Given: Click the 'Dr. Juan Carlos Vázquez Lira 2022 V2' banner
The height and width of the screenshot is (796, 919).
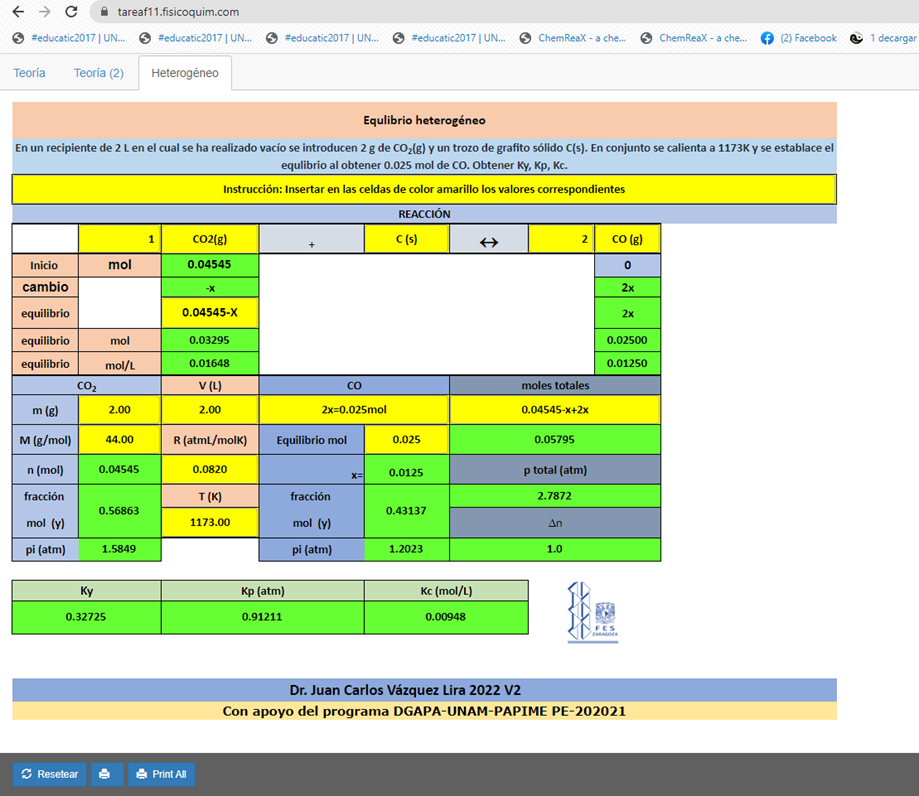Looking at the screenshot, I should [424, 690].
